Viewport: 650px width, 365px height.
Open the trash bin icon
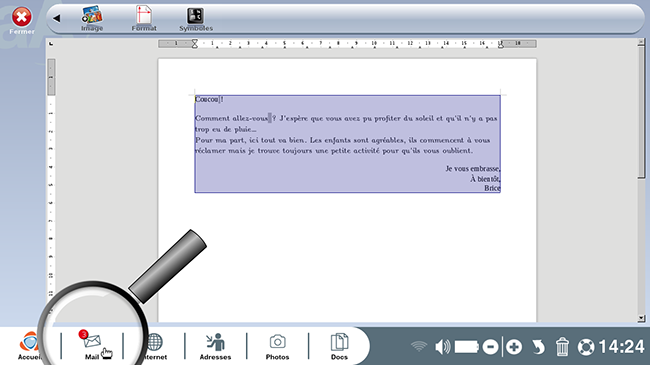coord(562,347)
